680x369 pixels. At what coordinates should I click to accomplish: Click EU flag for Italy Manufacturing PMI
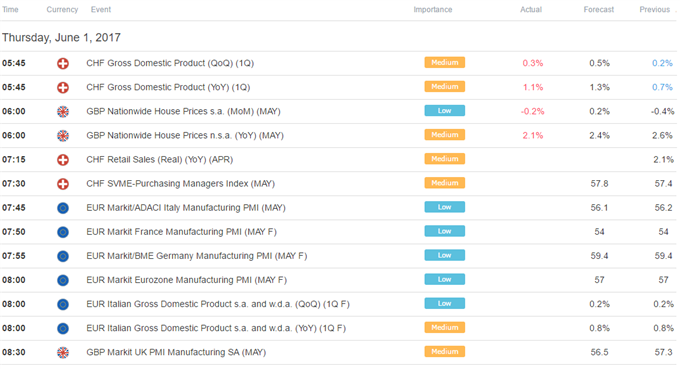[x=63, y=208]
